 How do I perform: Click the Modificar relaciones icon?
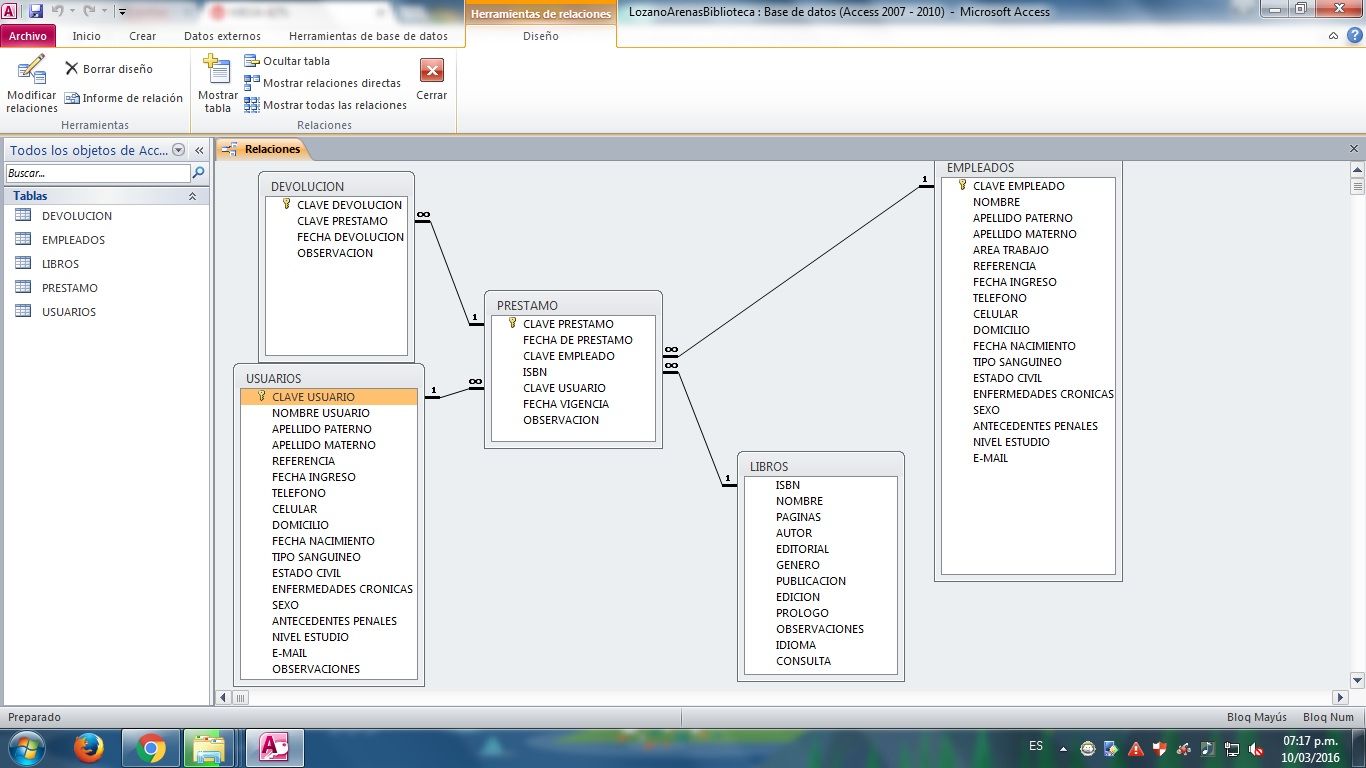(31, 72)
